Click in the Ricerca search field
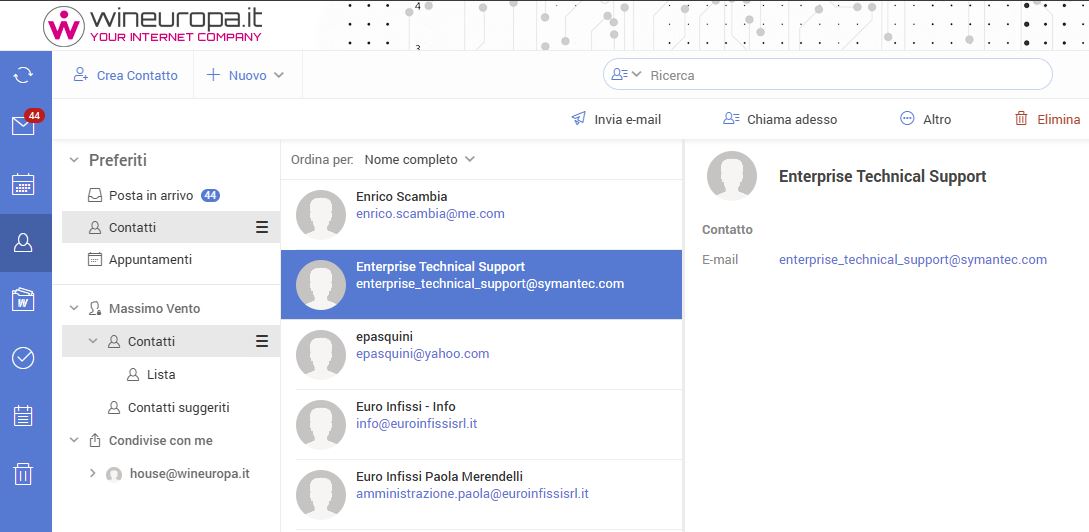Viewport: 1089px width, 532px height. [840, 75]
